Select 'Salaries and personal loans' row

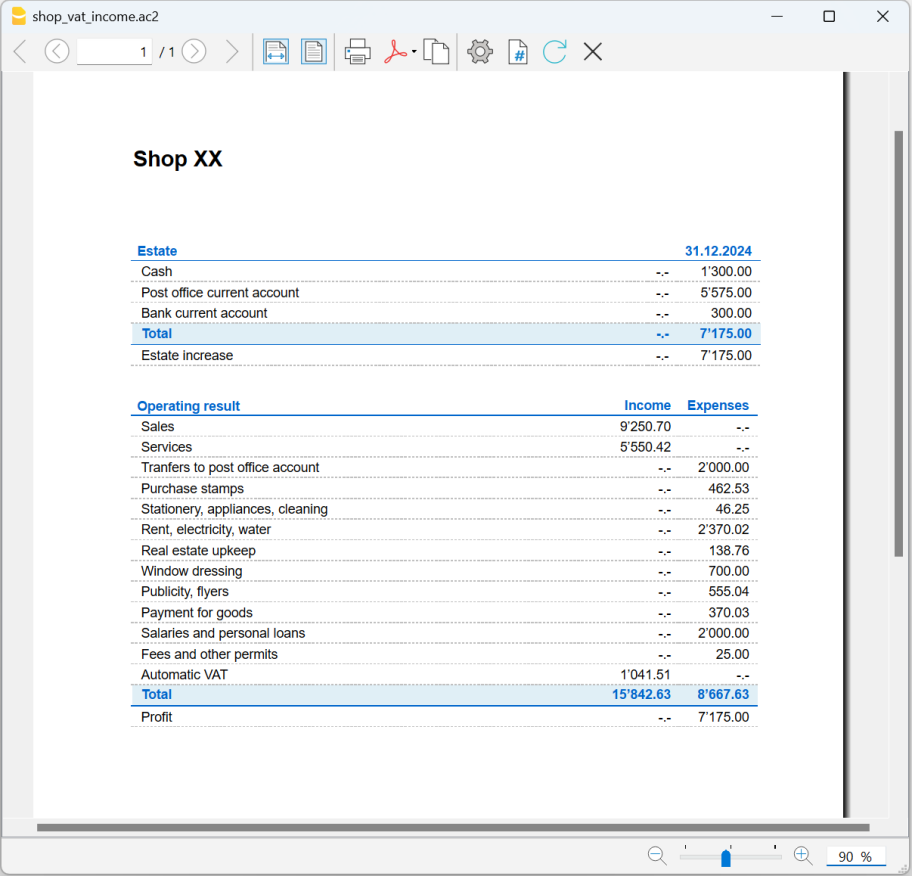[x=223, y=633]
